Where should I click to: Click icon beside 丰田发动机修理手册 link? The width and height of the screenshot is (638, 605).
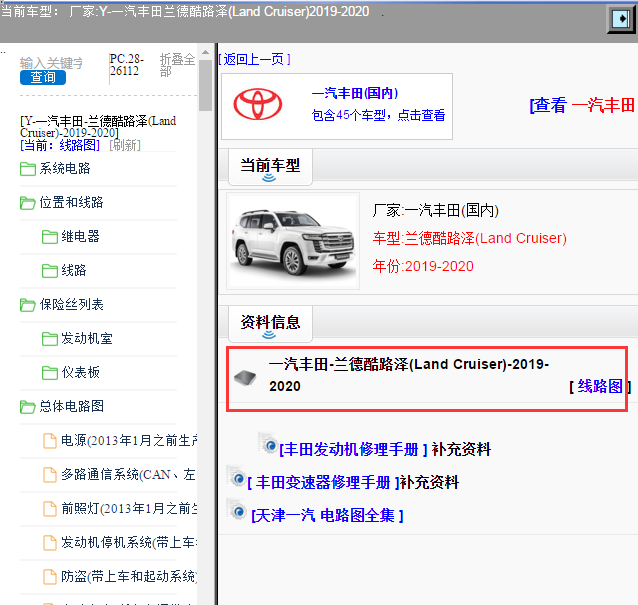pos(268,444)
